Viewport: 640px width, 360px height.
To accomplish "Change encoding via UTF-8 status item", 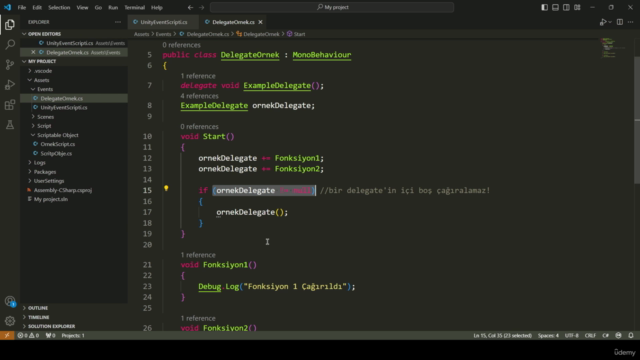I will tap(571, 336).
